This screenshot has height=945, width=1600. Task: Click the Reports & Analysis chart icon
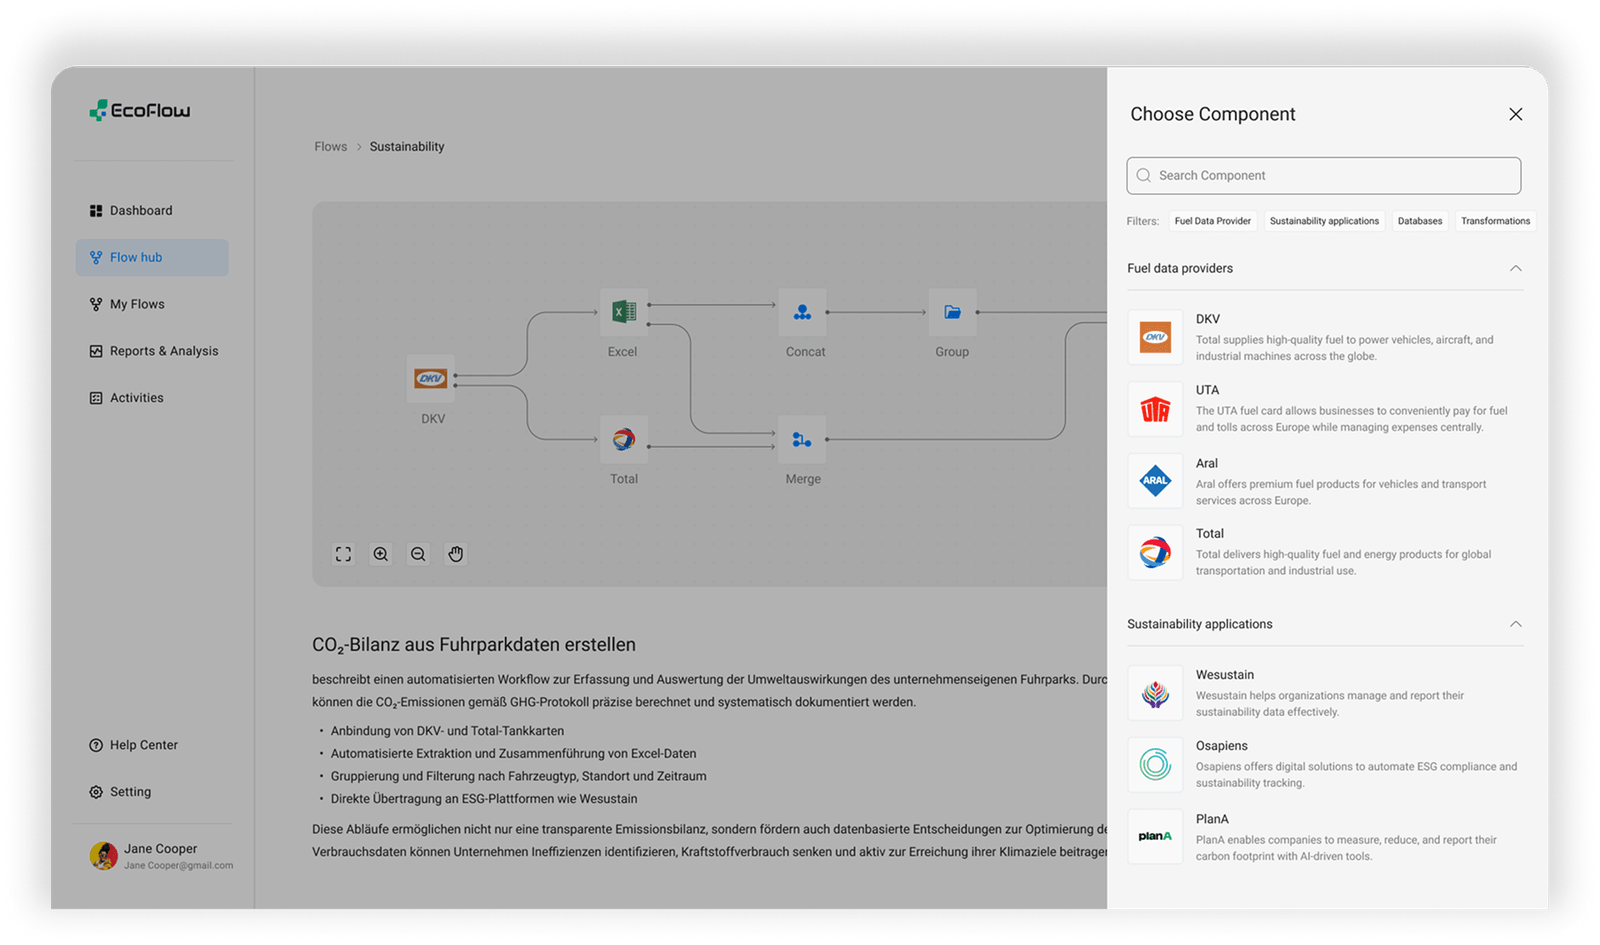[96, 351]
